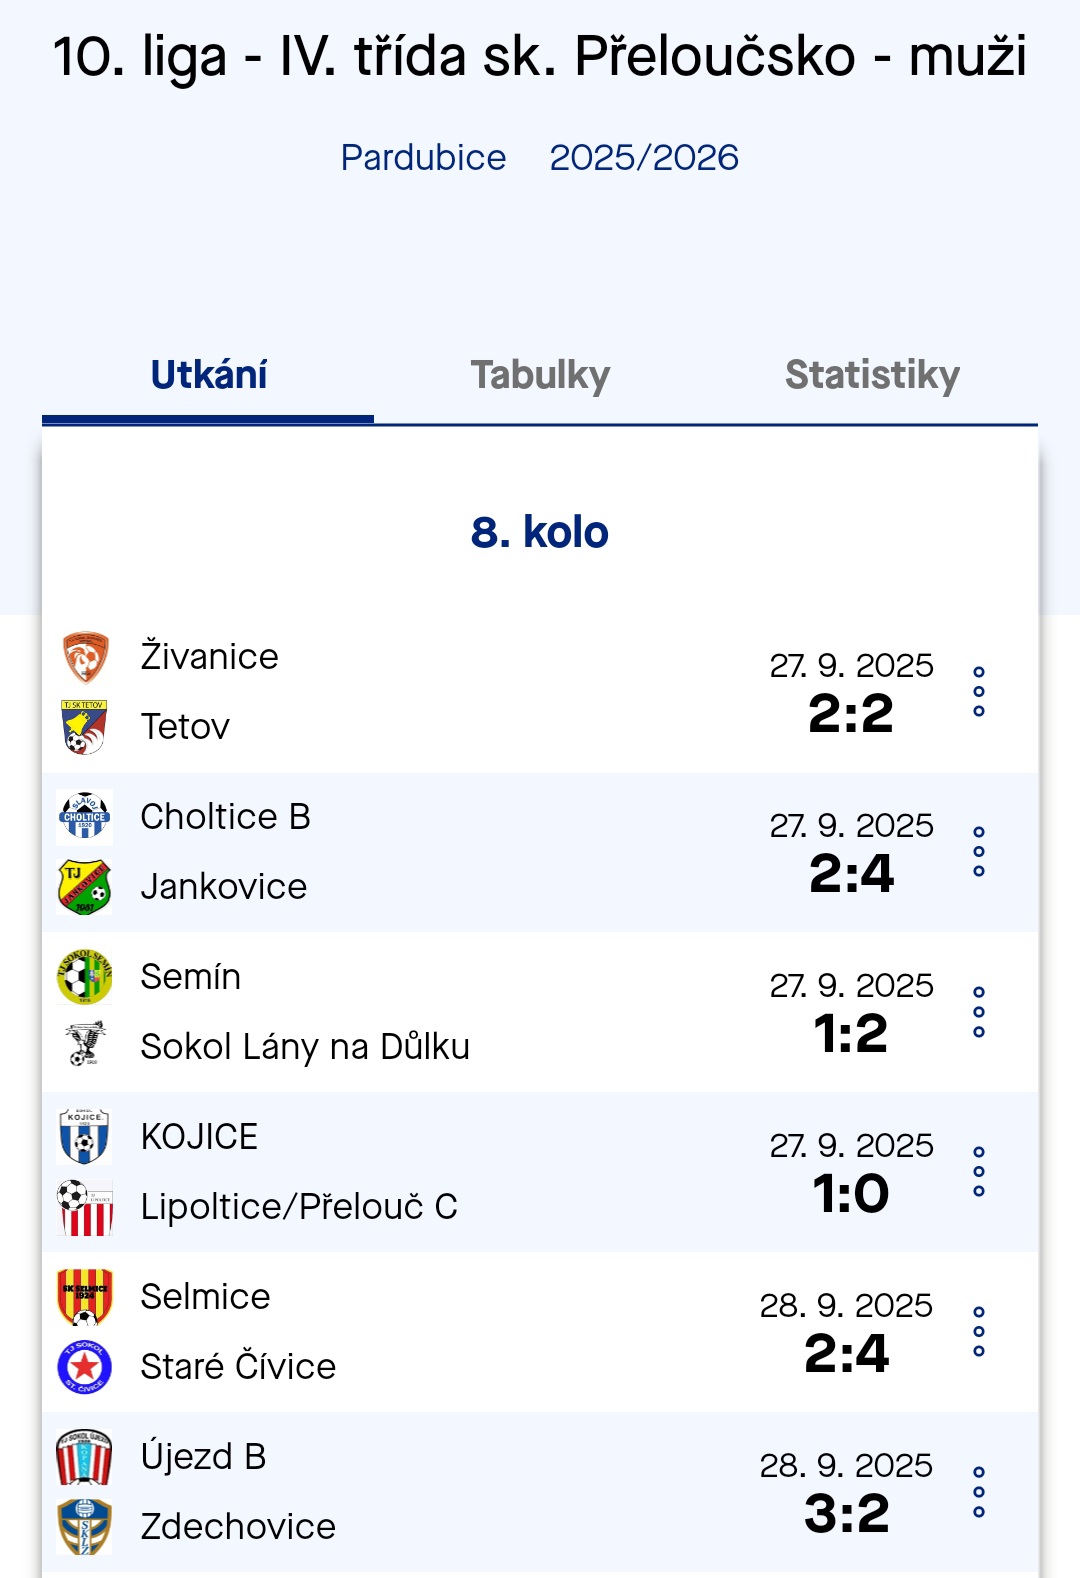Click the Semín club crest

[x=85, y=977]
